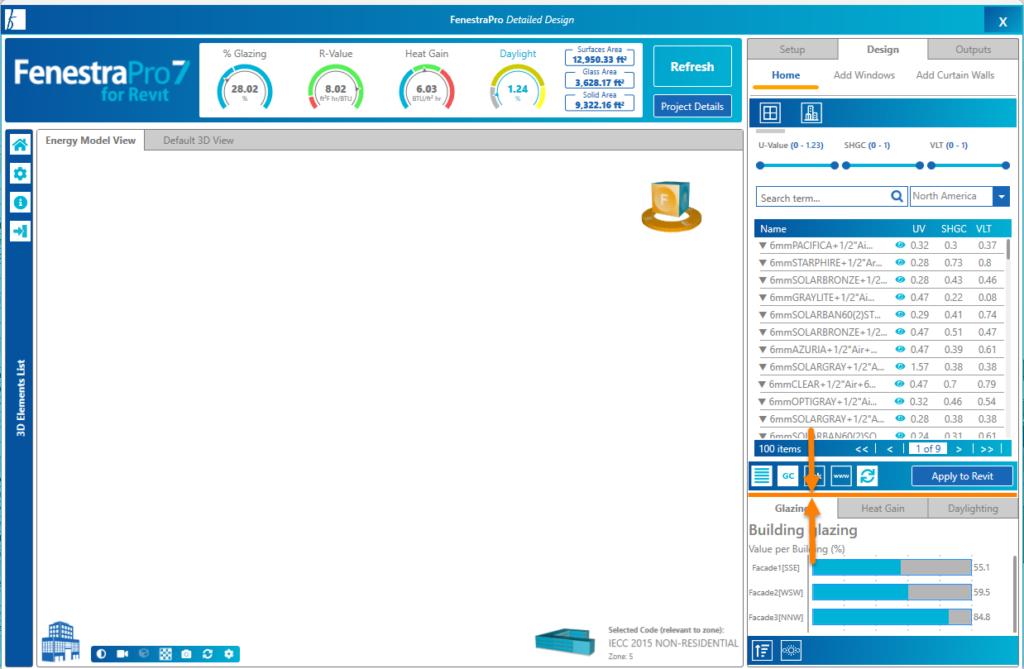Select the window grid icon in Design panel

pyautogui.click(x=770, y=113)
